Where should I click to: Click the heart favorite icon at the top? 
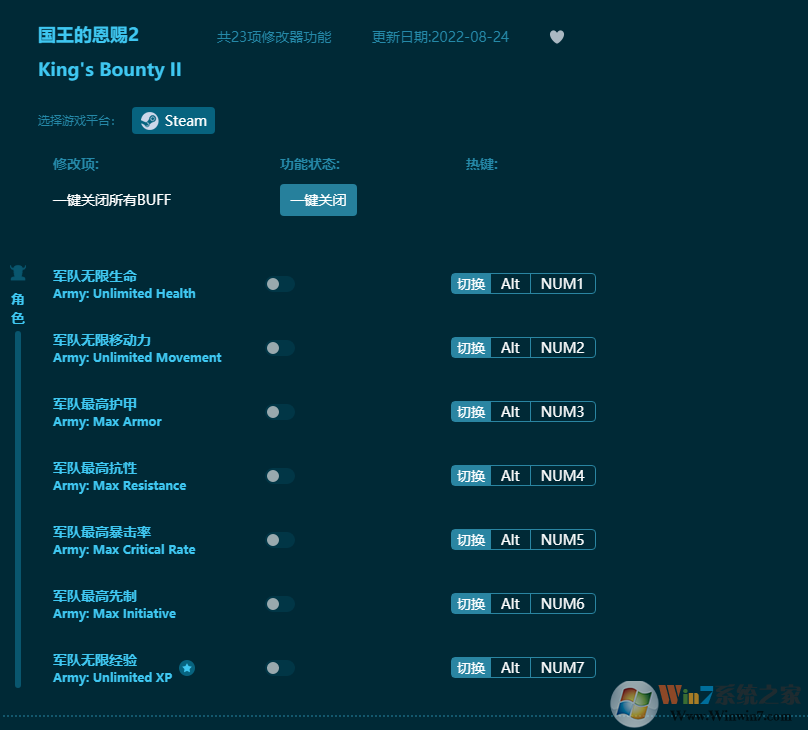[x=556, y=37]
